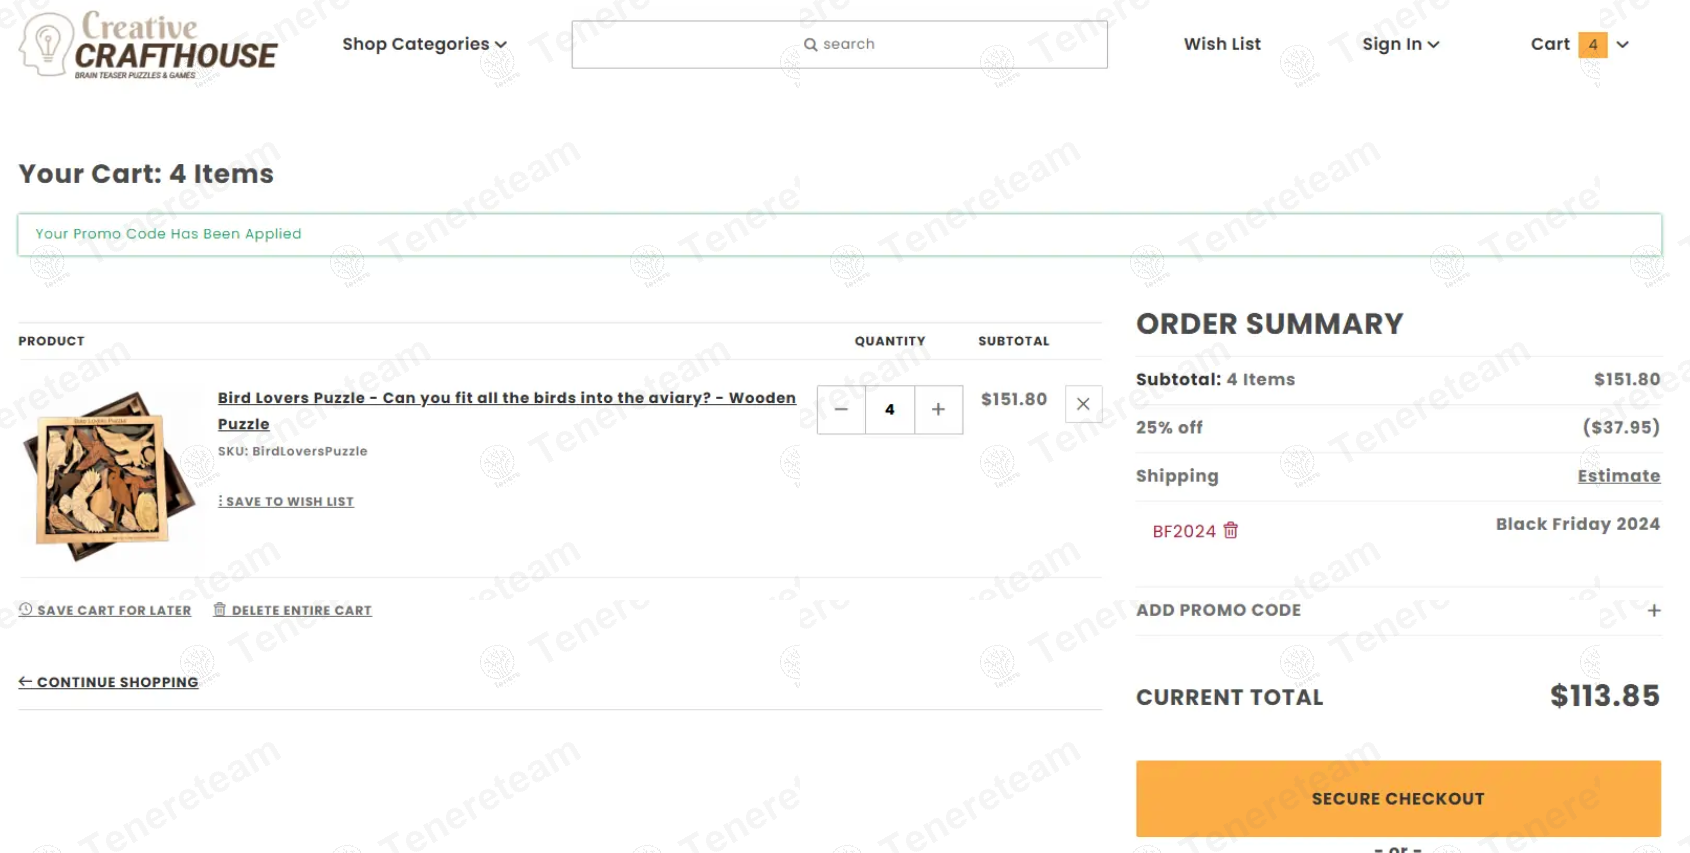
Task: Open the Shop Categories dropdown
Action: [424, 44]
